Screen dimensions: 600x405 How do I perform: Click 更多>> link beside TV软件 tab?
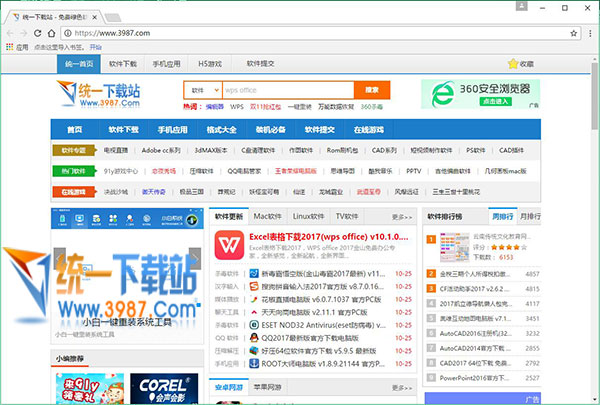[402, 217]
